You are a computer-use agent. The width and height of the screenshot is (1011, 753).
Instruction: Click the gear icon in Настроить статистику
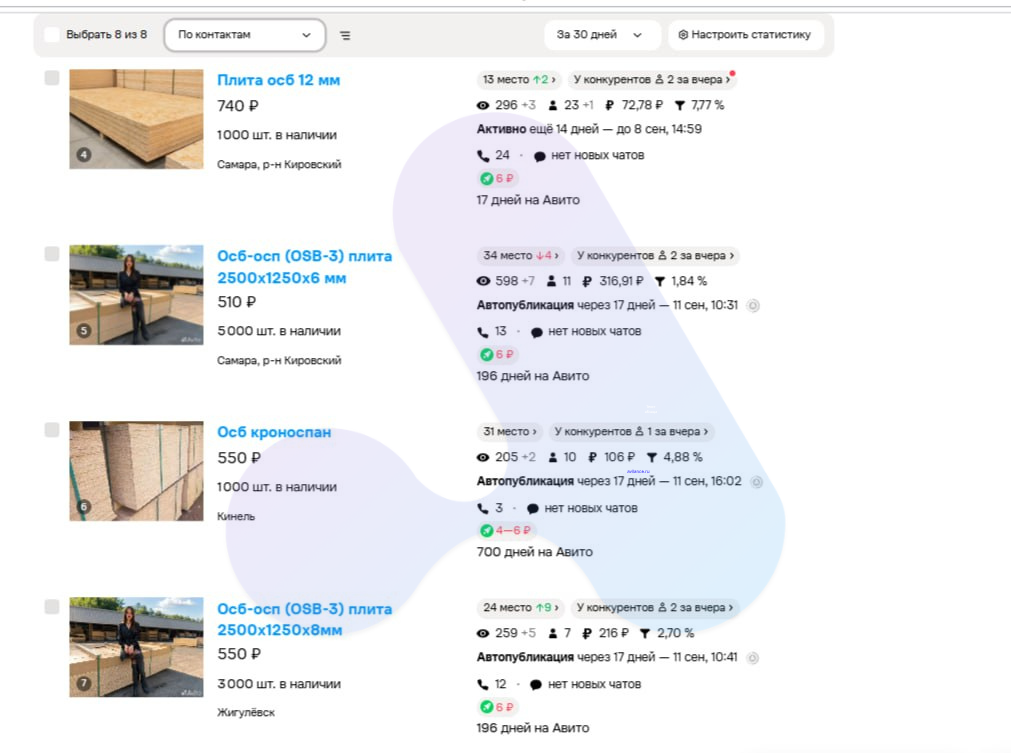coord(683,35)
